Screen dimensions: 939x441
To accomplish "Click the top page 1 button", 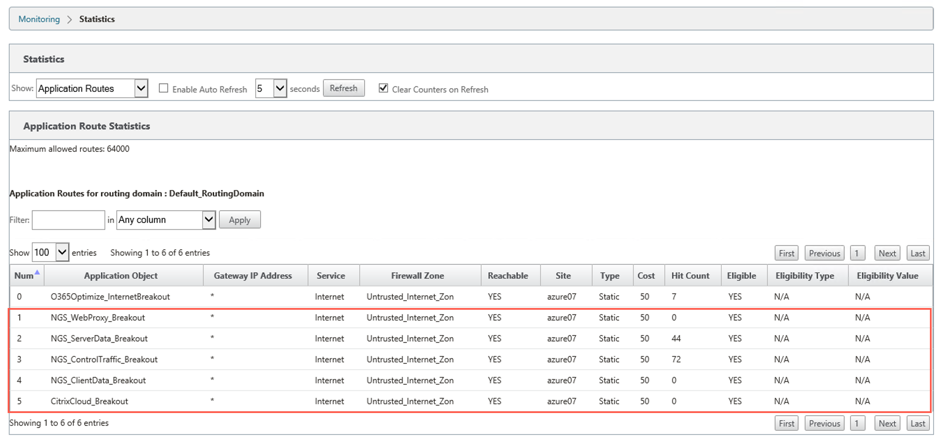I will (x=857, y=253).
